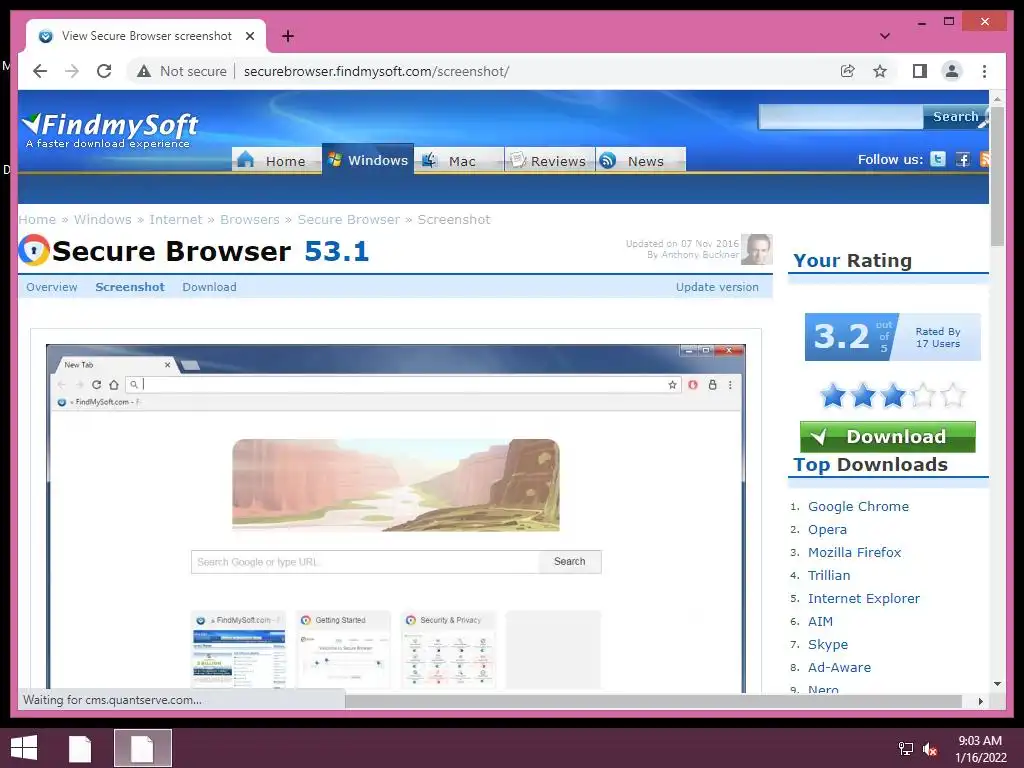This screenshot has width=1024, height=768.
Task: Open a new tab with plus icon
Action: coord(287,36)
